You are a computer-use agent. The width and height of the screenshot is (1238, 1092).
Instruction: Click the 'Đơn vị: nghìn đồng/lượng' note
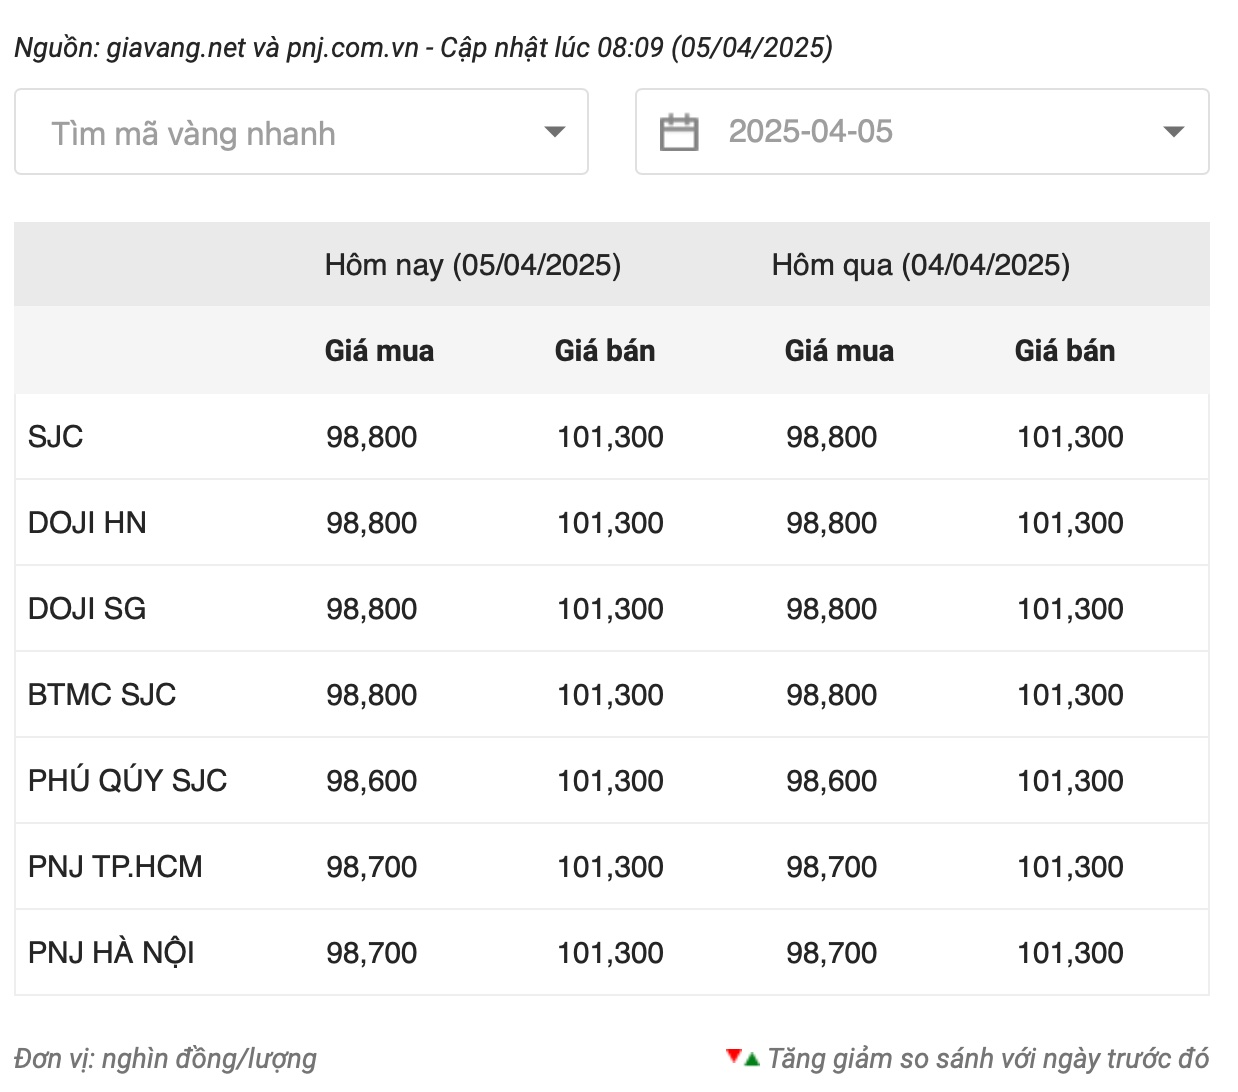165,1058
